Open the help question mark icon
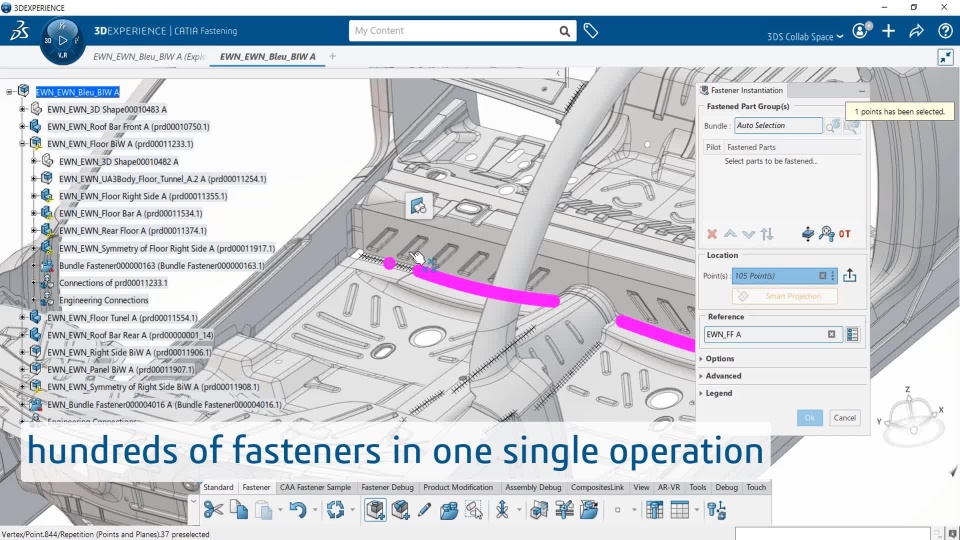This screenshot has height=540, width=960. 945,31
